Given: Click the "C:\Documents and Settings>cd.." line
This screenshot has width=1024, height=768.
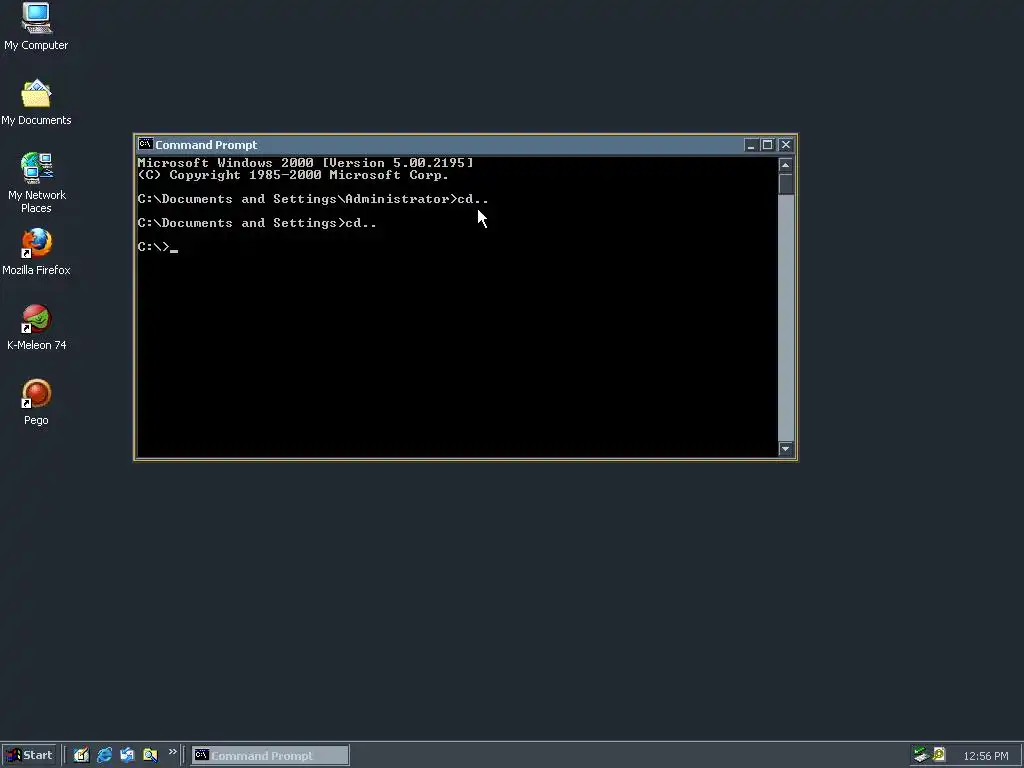Looking at the screenshot, I should point(257,223).
